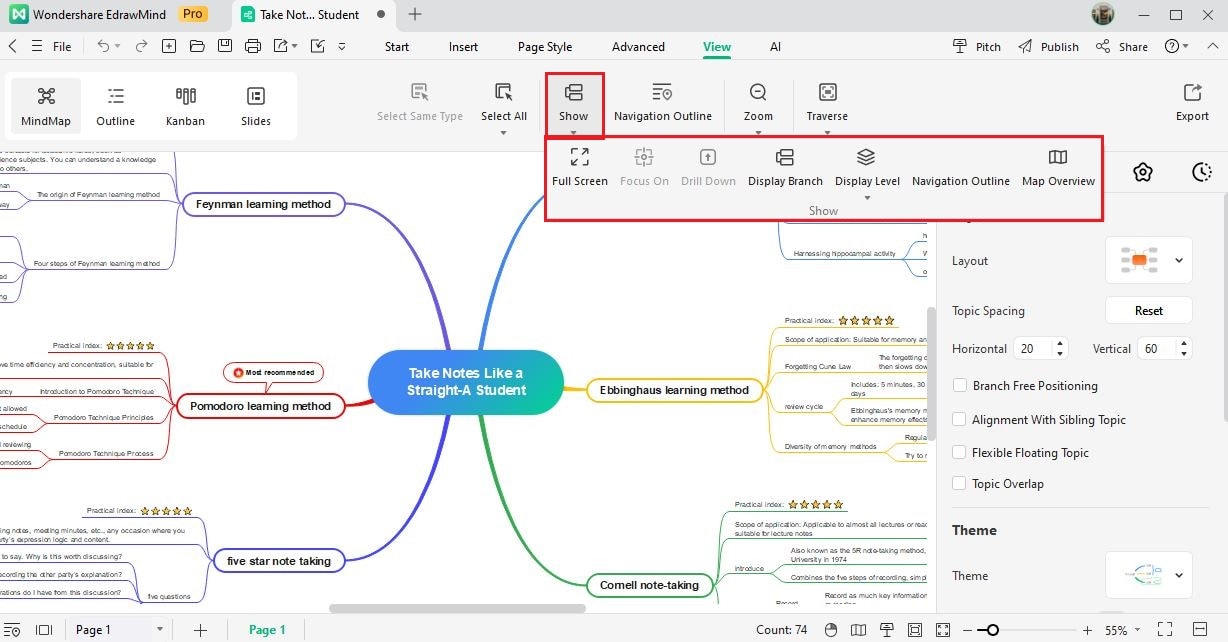Open the Start ribbon tab

[x=397, y=47]
